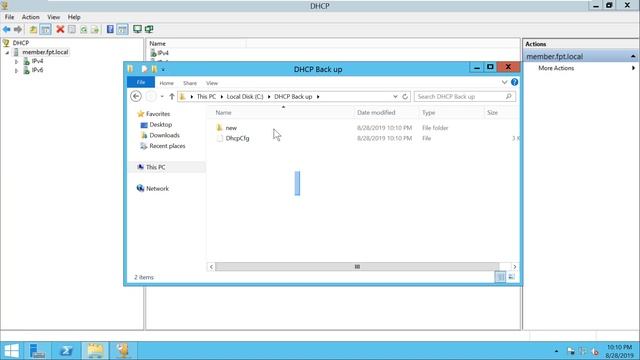Sort by Date modified column header

[376, 113]
